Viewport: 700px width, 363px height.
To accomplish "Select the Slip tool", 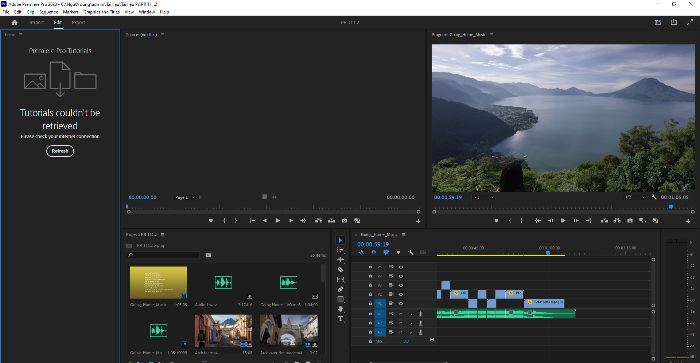I will click(x=340, y=280).
